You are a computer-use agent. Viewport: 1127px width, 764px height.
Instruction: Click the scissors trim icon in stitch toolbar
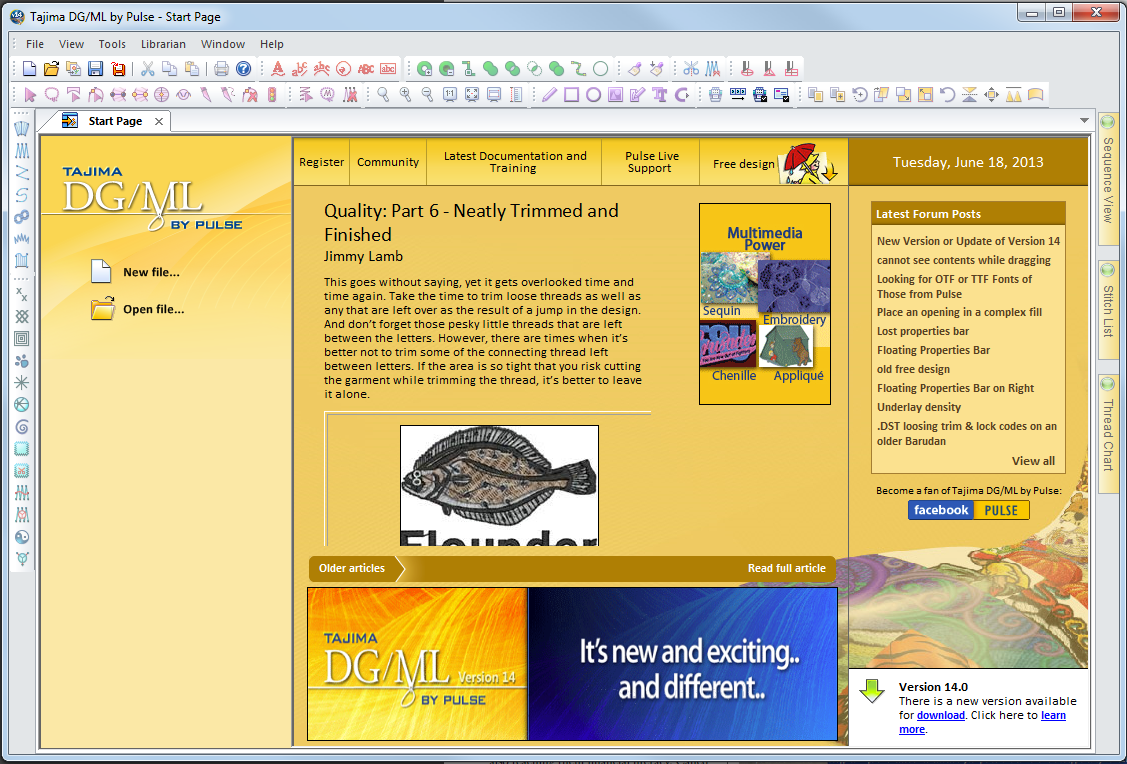691,69
